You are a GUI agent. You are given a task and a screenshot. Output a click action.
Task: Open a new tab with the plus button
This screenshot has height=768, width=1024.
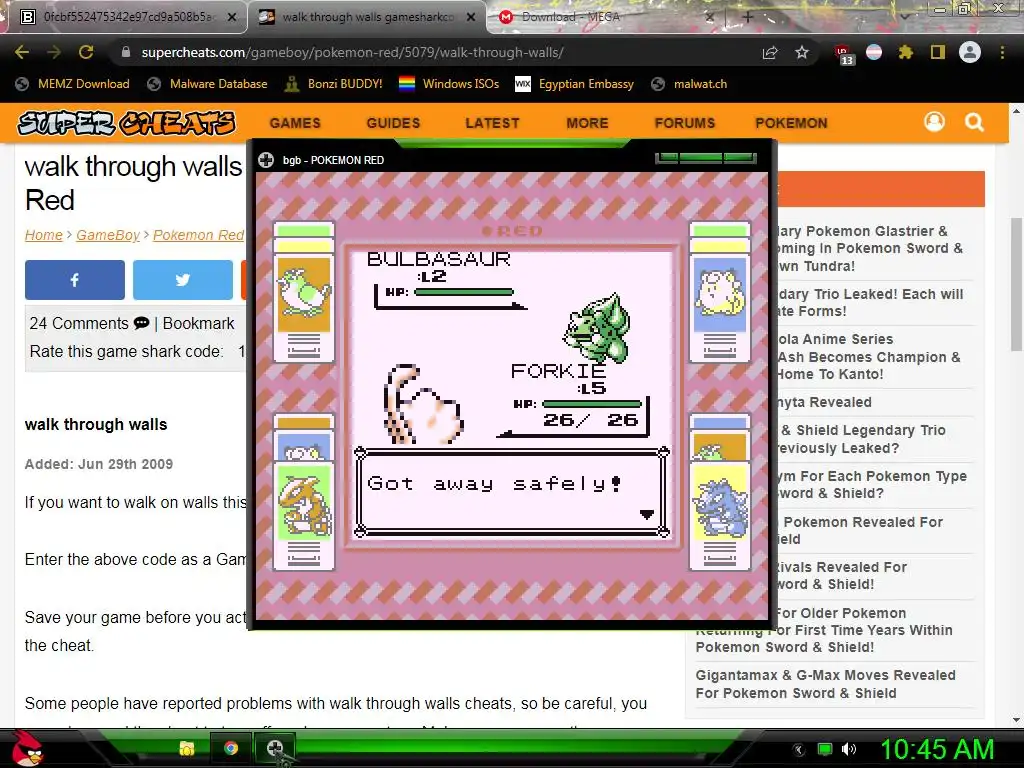[748, 18]
